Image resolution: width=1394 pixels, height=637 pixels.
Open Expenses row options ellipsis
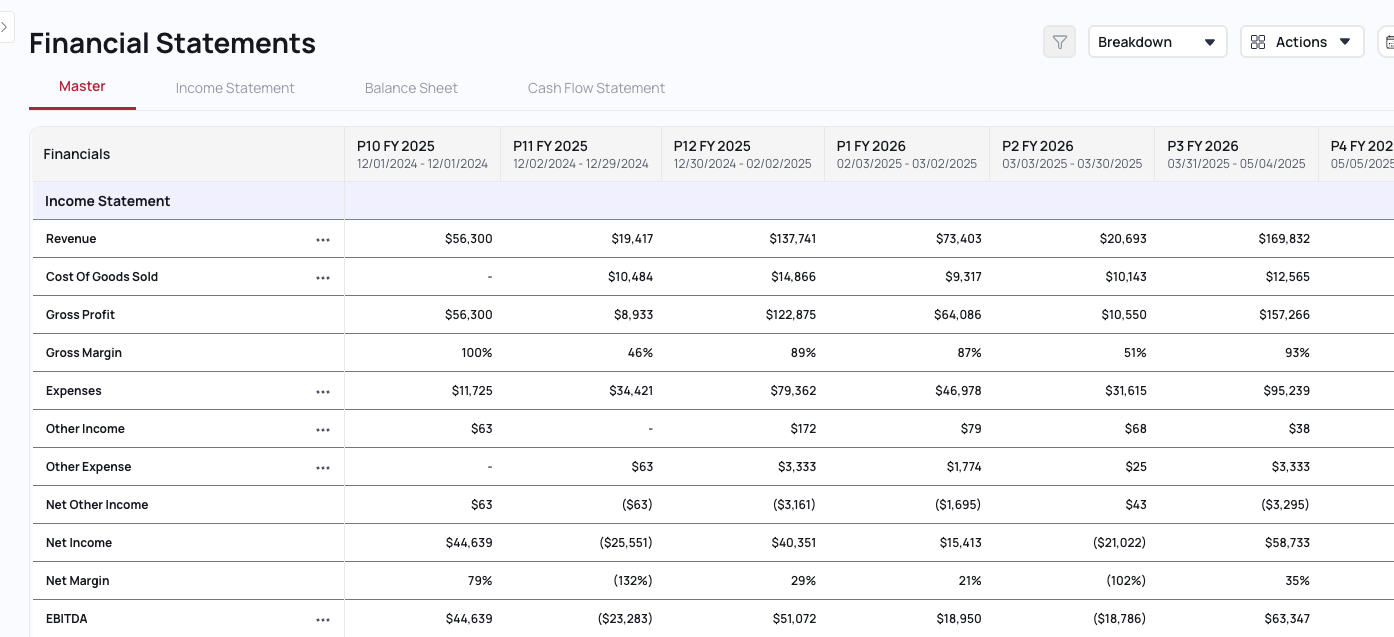click(323, 391)
